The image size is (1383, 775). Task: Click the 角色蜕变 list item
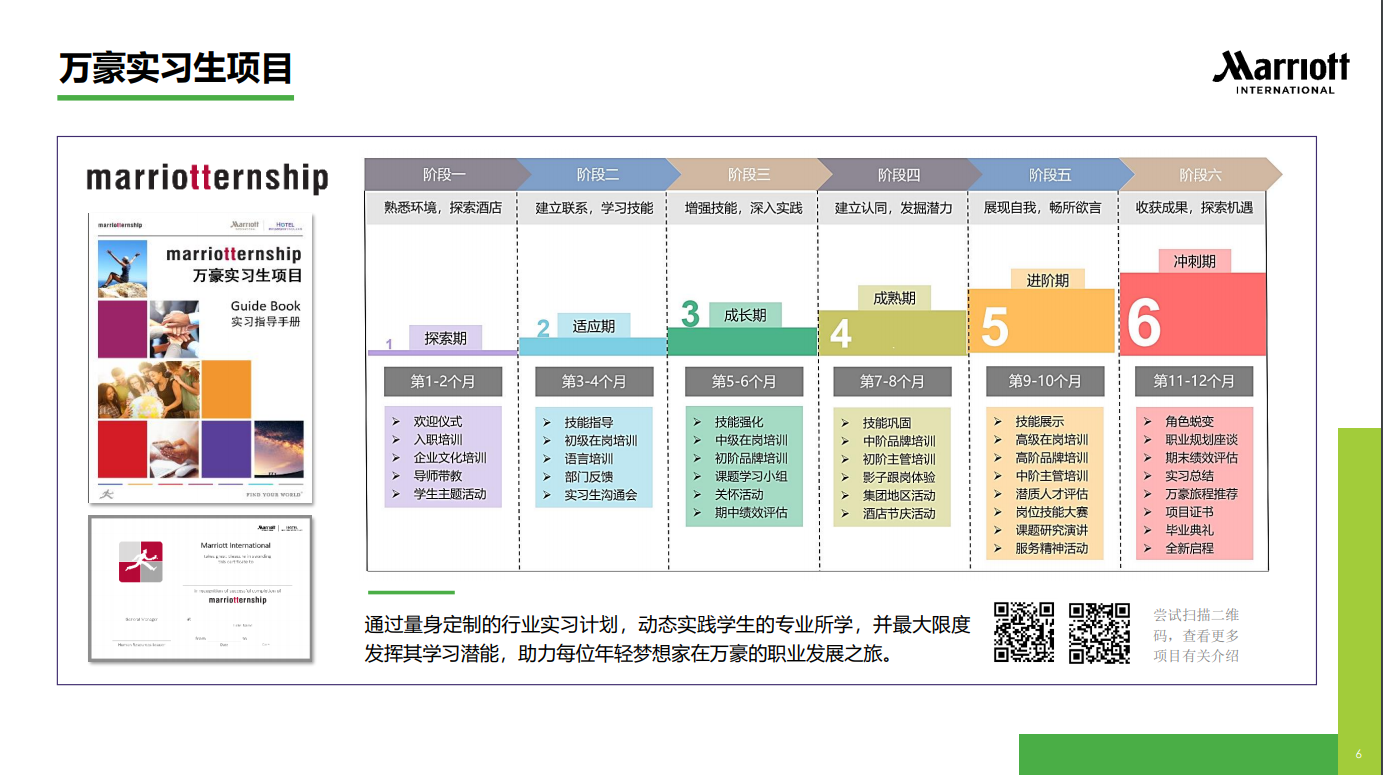1190,422
